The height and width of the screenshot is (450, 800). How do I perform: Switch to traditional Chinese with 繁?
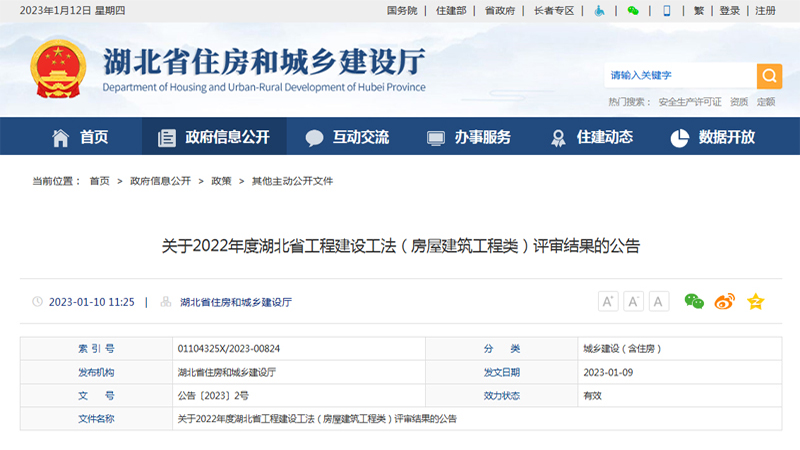click(699, 11)
